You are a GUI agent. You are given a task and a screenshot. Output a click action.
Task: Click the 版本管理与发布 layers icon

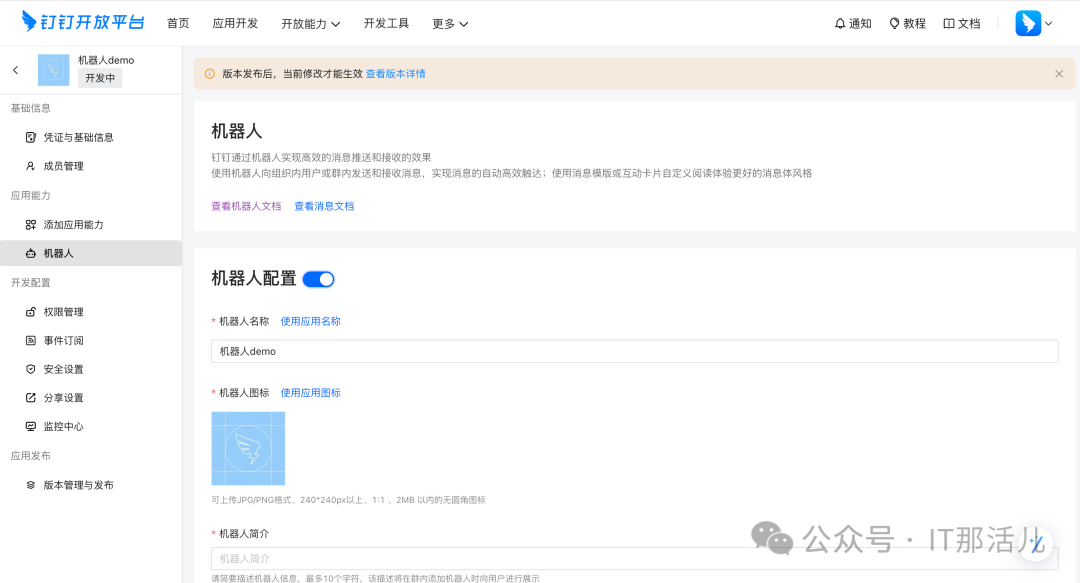30,485
